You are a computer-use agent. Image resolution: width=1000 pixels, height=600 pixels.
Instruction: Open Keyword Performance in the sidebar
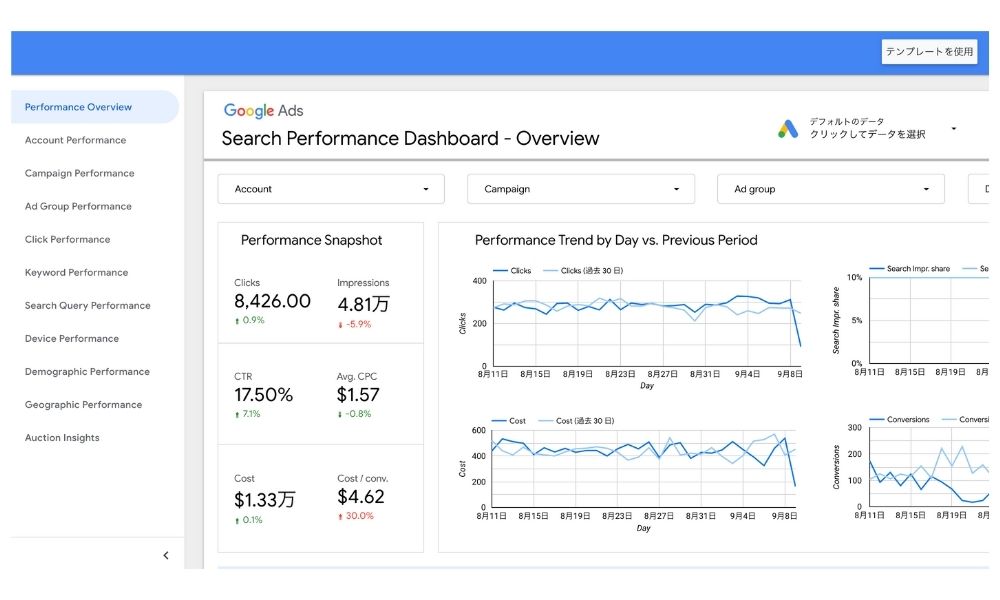(x=77, y=273)
